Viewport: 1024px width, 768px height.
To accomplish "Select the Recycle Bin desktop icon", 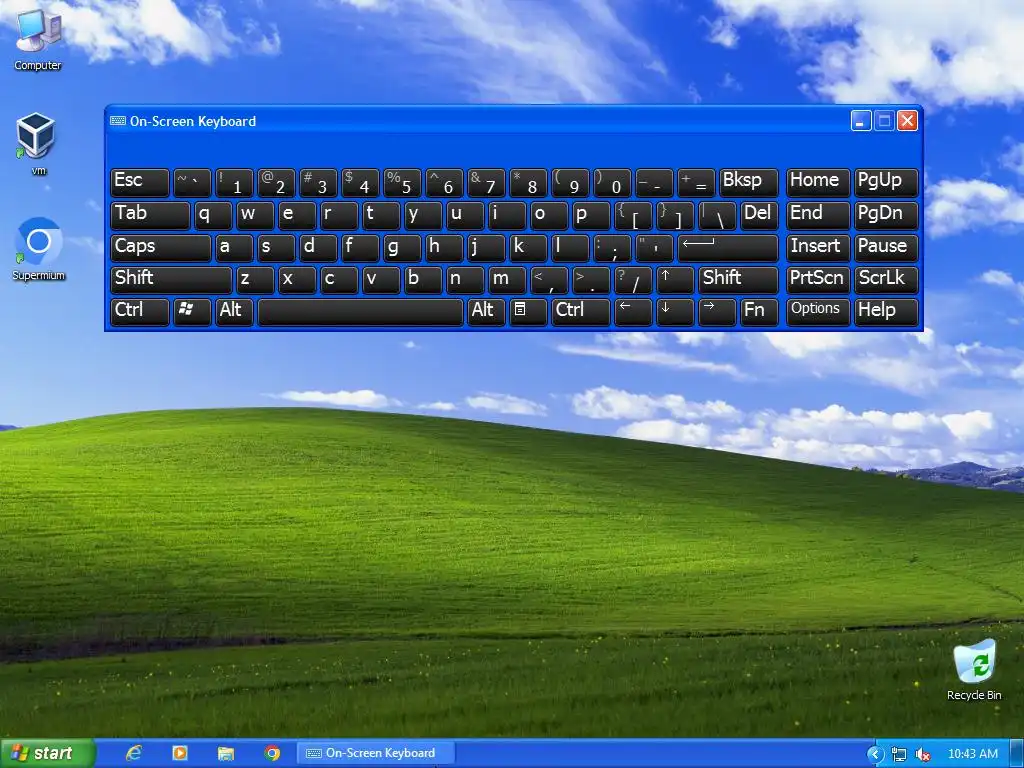I will (974, 670).
